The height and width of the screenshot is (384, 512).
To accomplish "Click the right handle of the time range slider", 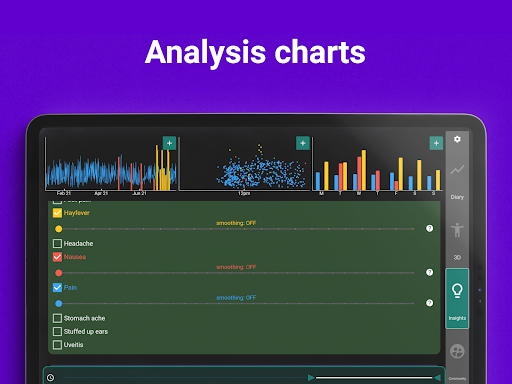I will [x=437, y=378].
